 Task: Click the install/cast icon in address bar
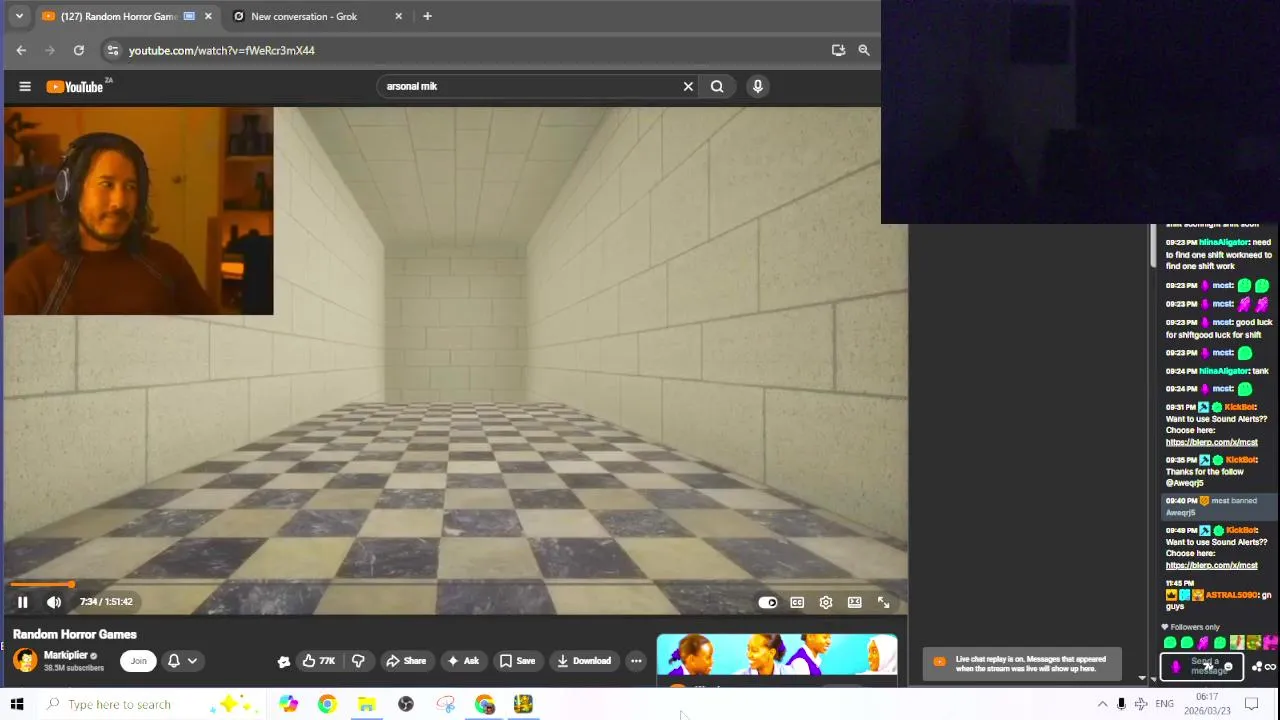838,50
